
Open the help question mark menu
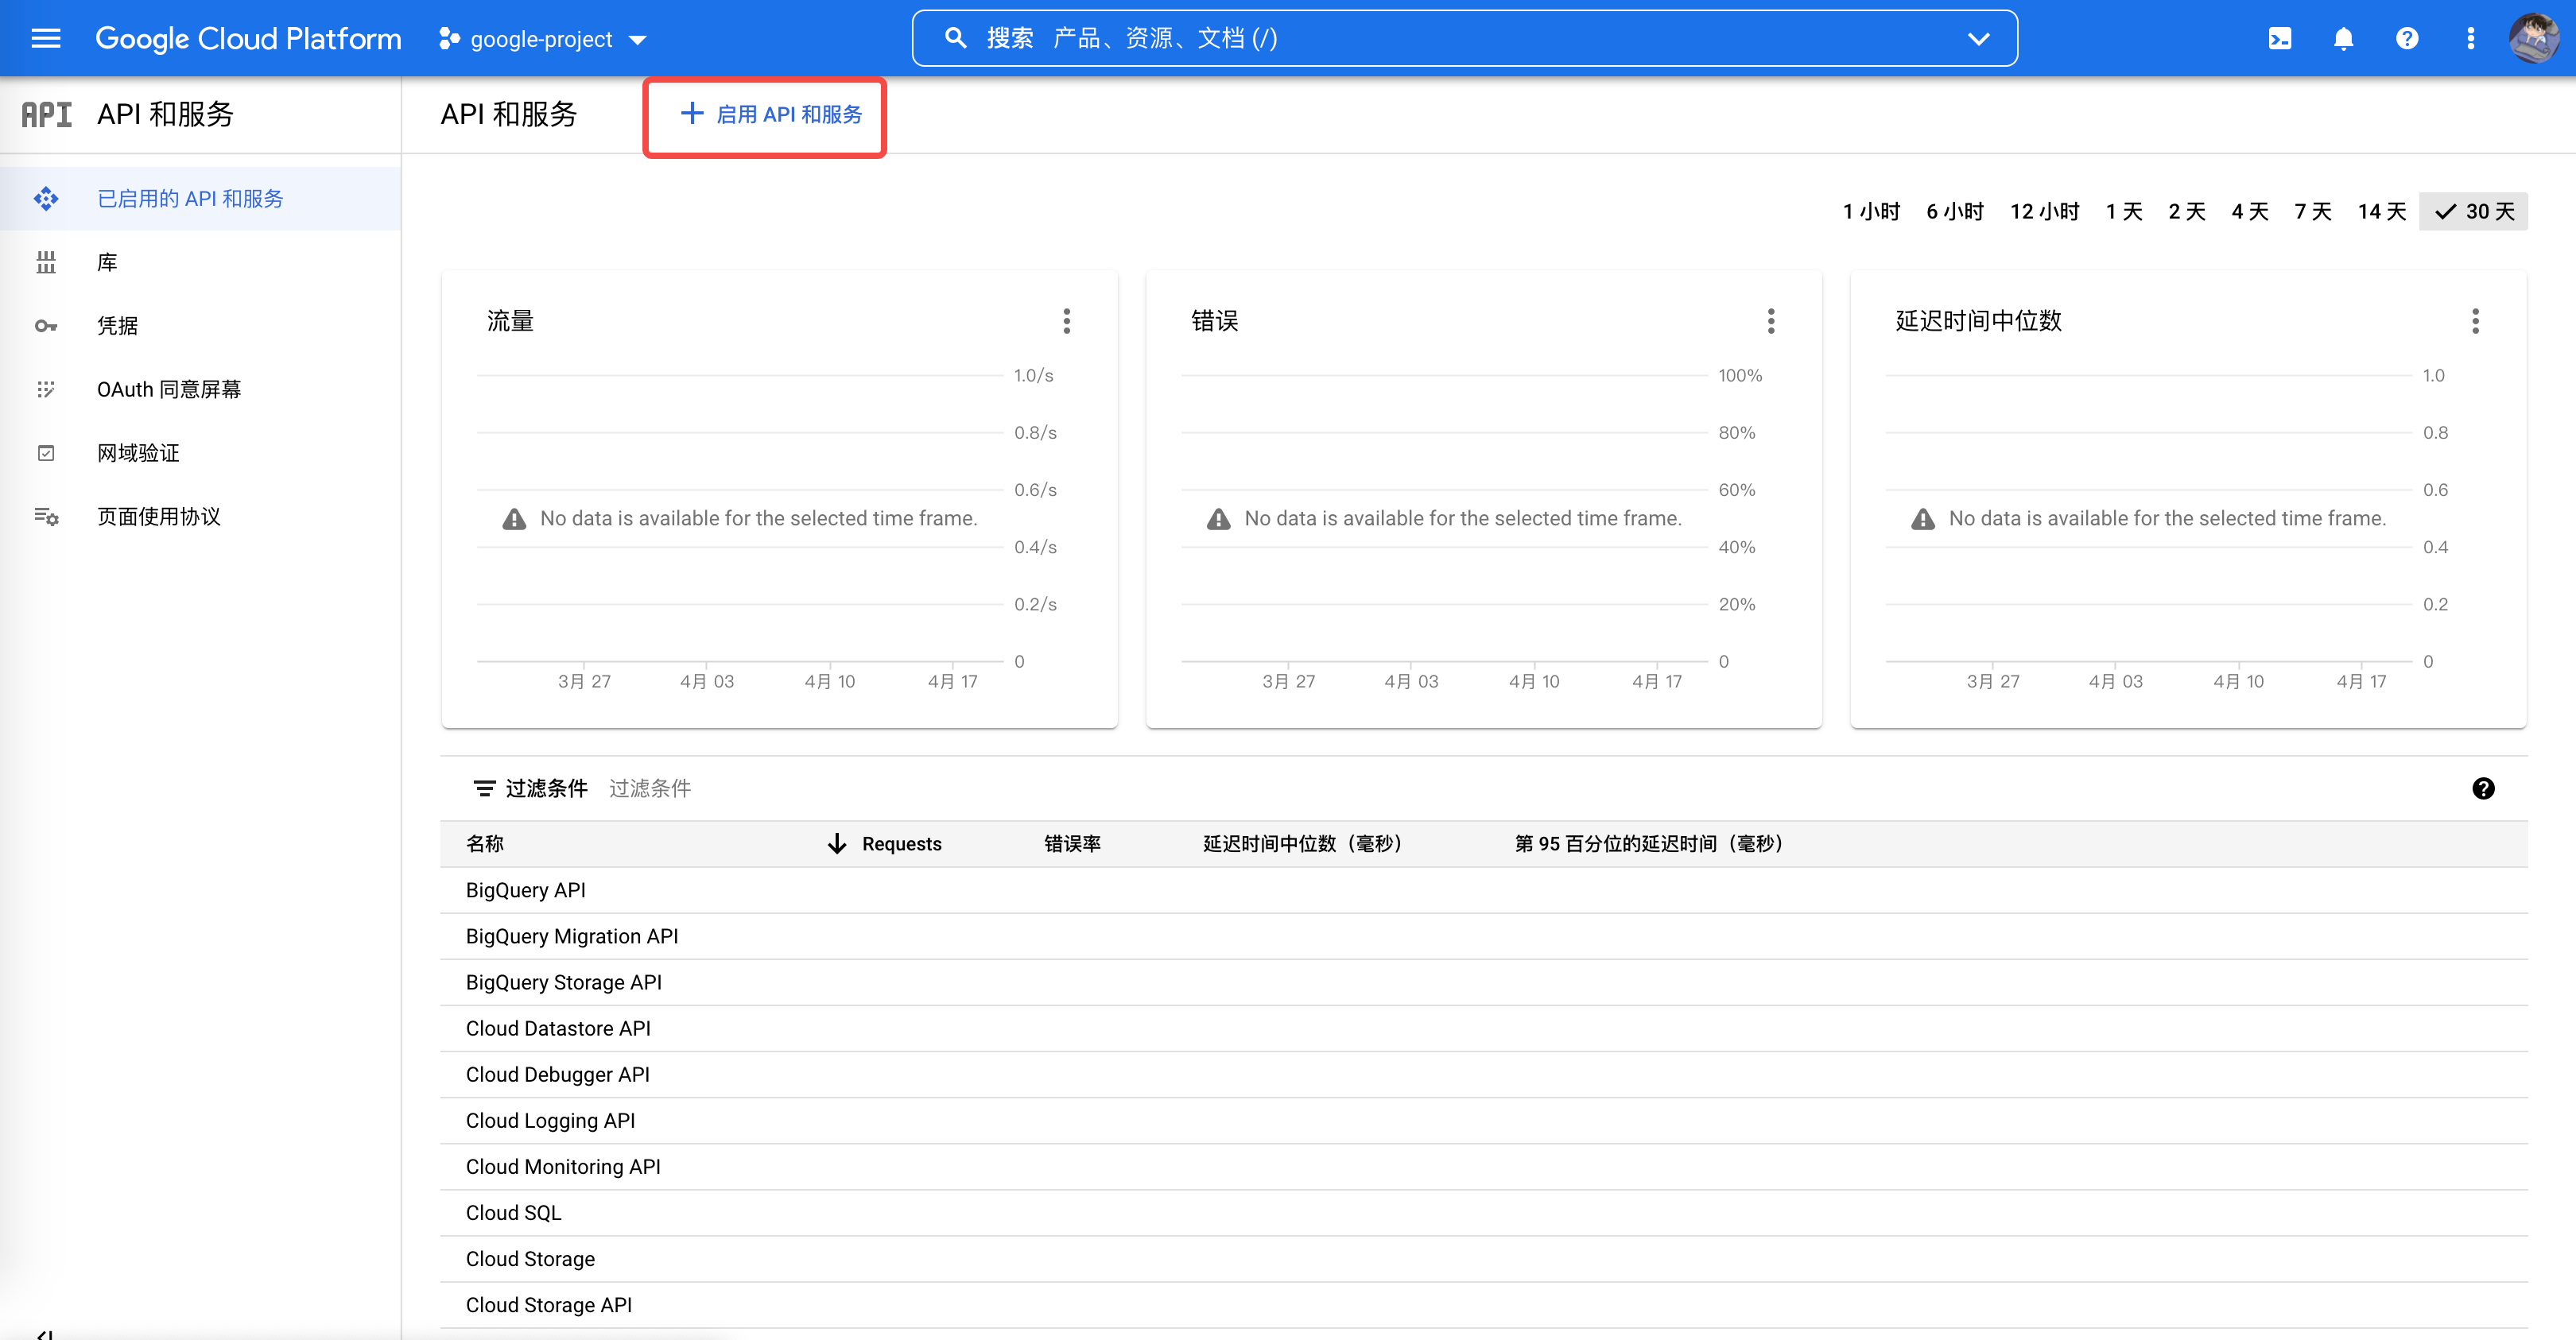(2407, 38)
